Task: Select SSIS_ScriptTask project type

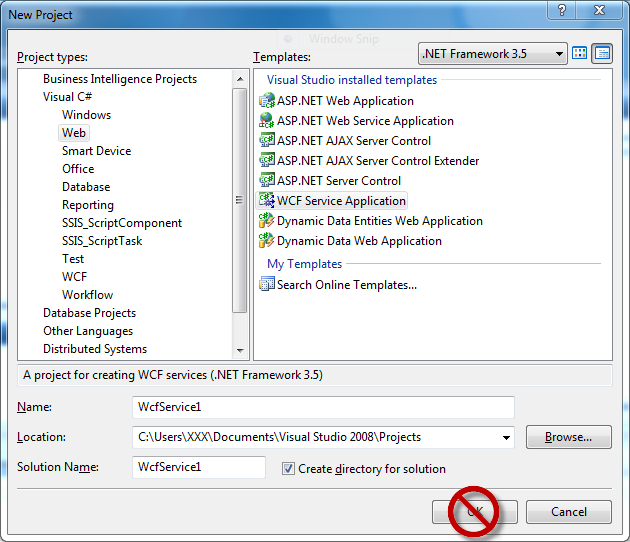Action: [102, 241]
